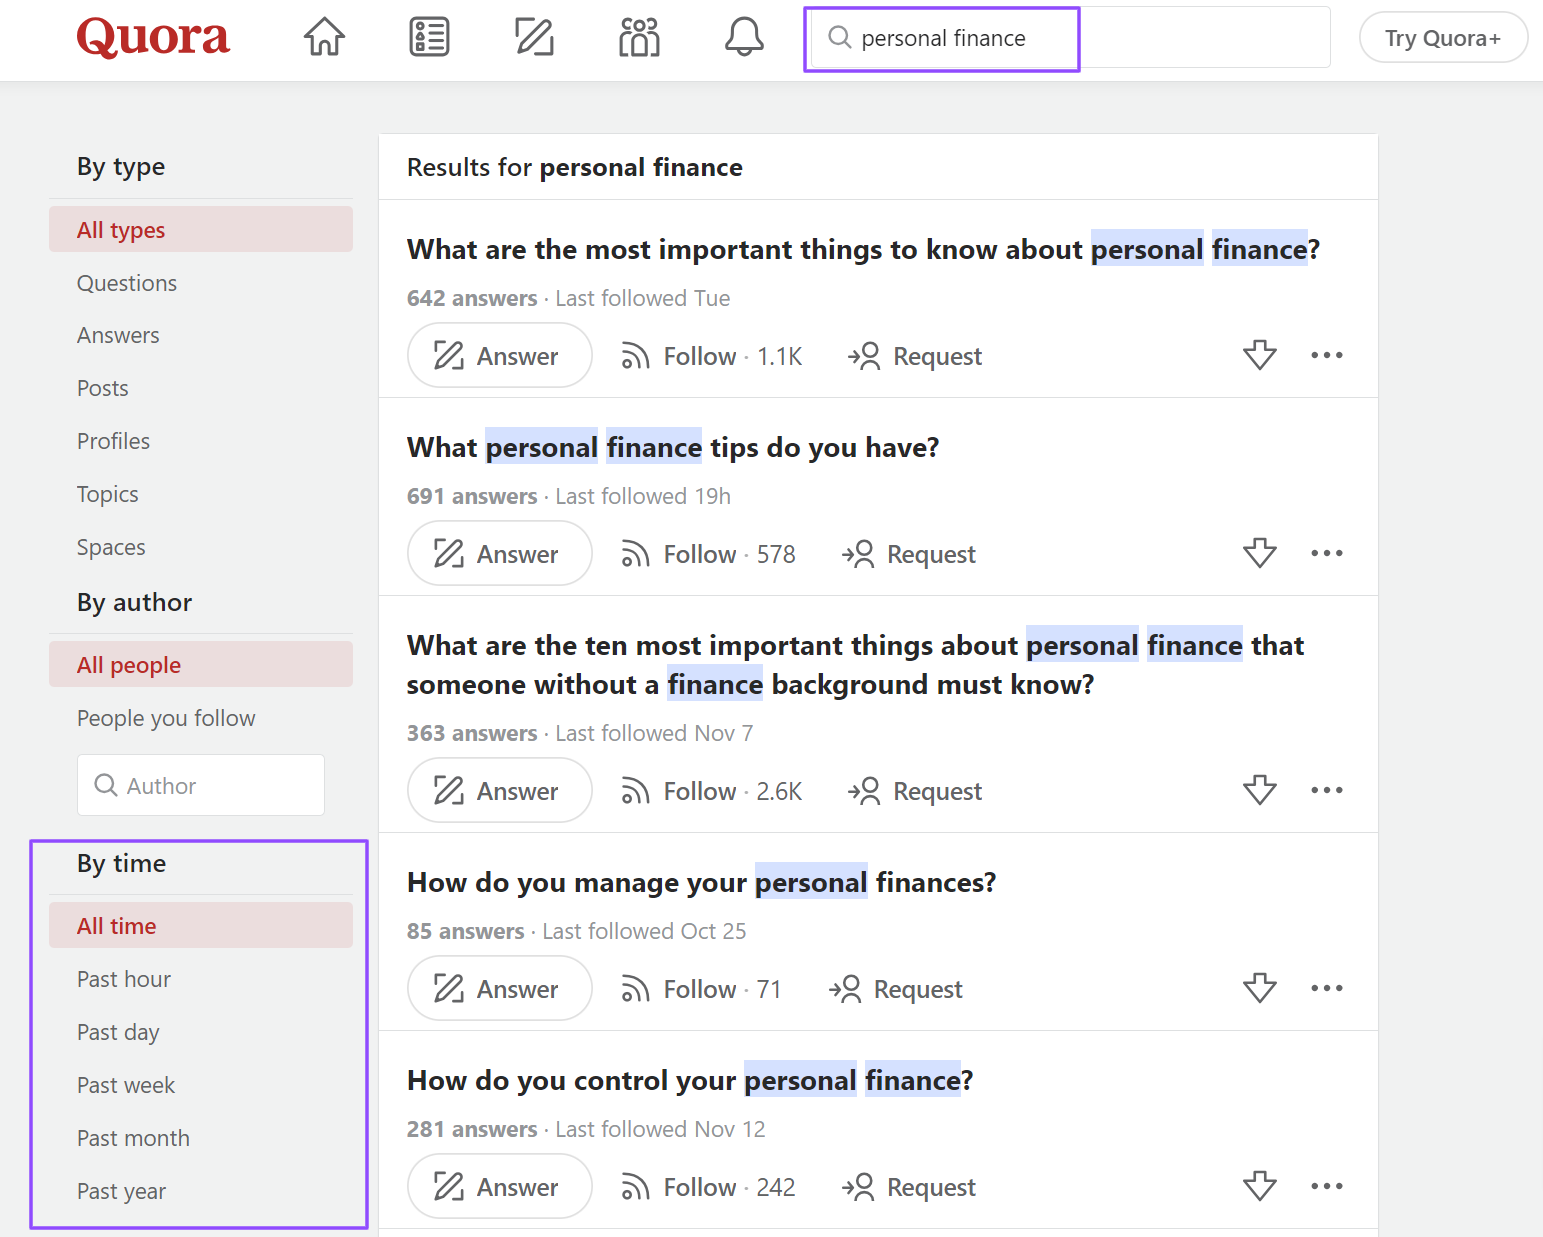Image resolution: width=1543 pixels, height=1237 pixels.
Task: Open the Quora Home icon
Action: (x=324, y=37)
